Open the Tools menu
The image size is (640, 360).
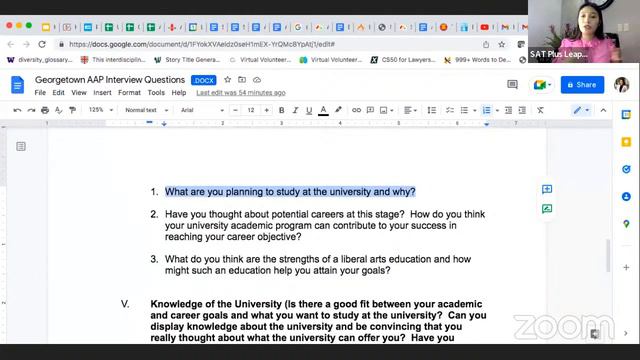pos(156,93)
